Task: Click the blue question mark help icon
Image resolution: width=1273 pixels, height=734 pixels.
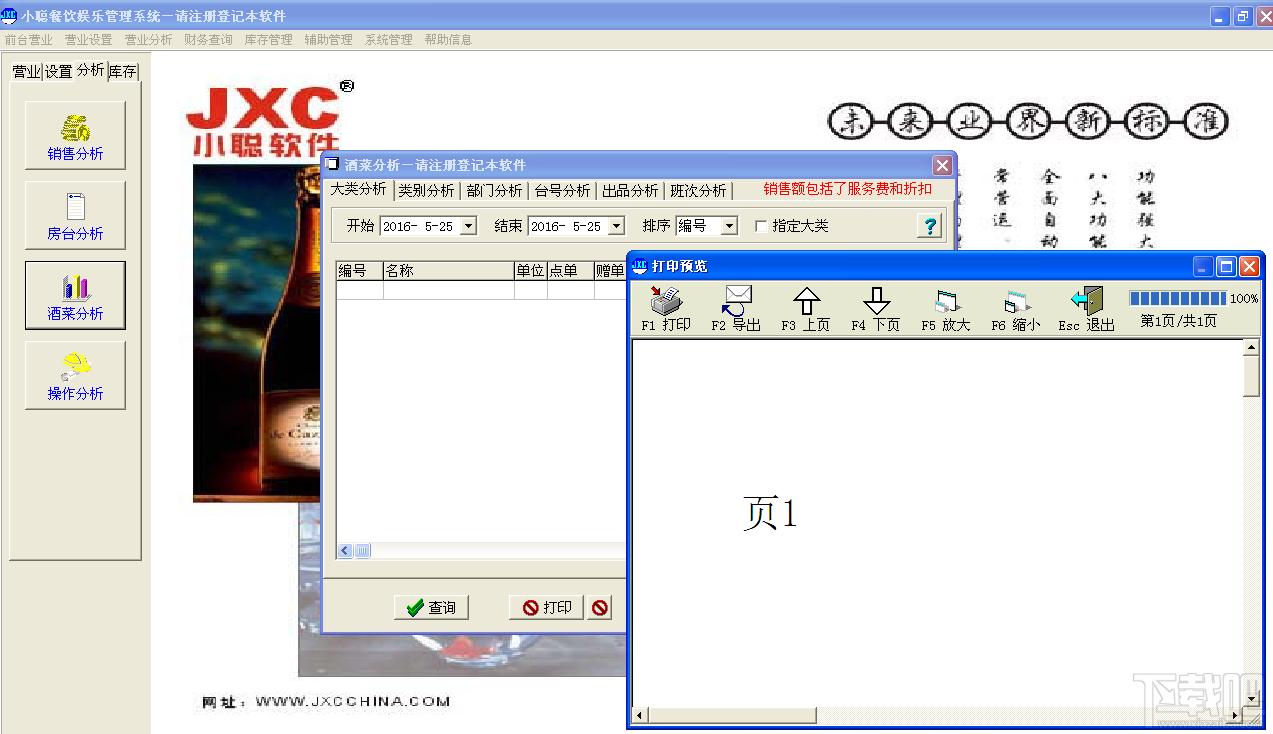Action: [930, 226]
